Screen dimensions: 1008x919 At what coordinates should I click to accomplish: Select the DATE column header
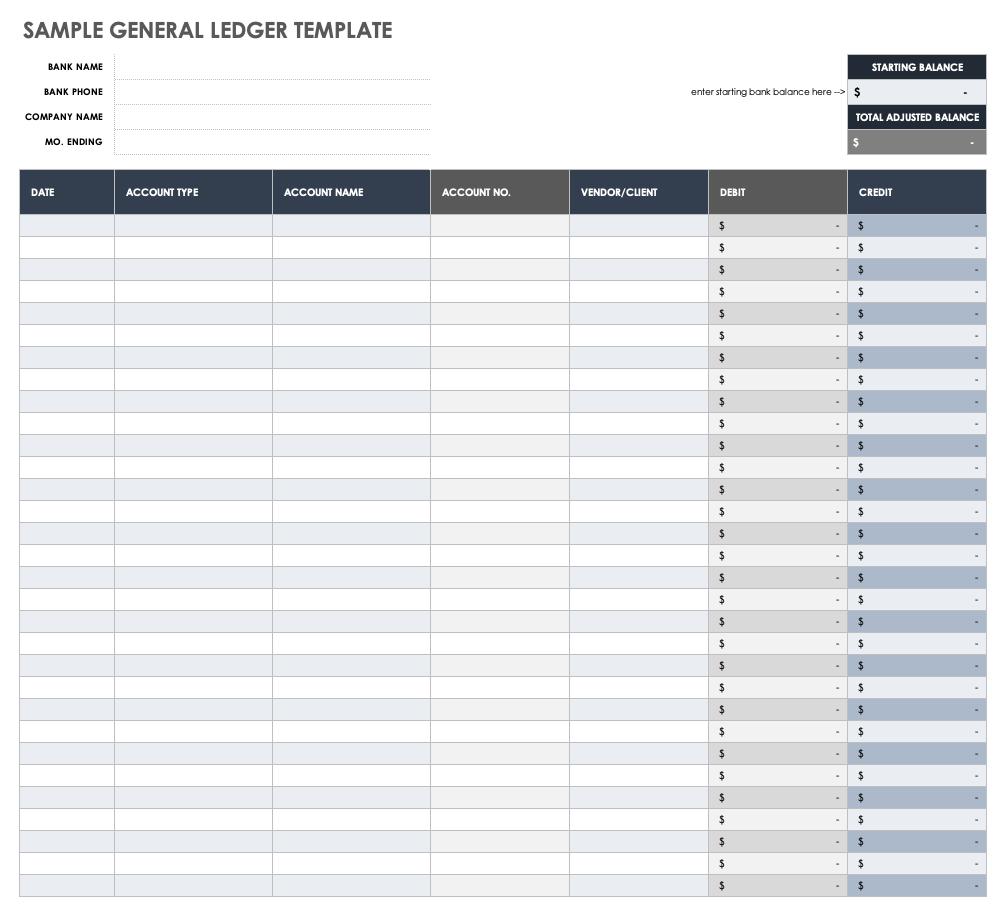coord(65,192)
